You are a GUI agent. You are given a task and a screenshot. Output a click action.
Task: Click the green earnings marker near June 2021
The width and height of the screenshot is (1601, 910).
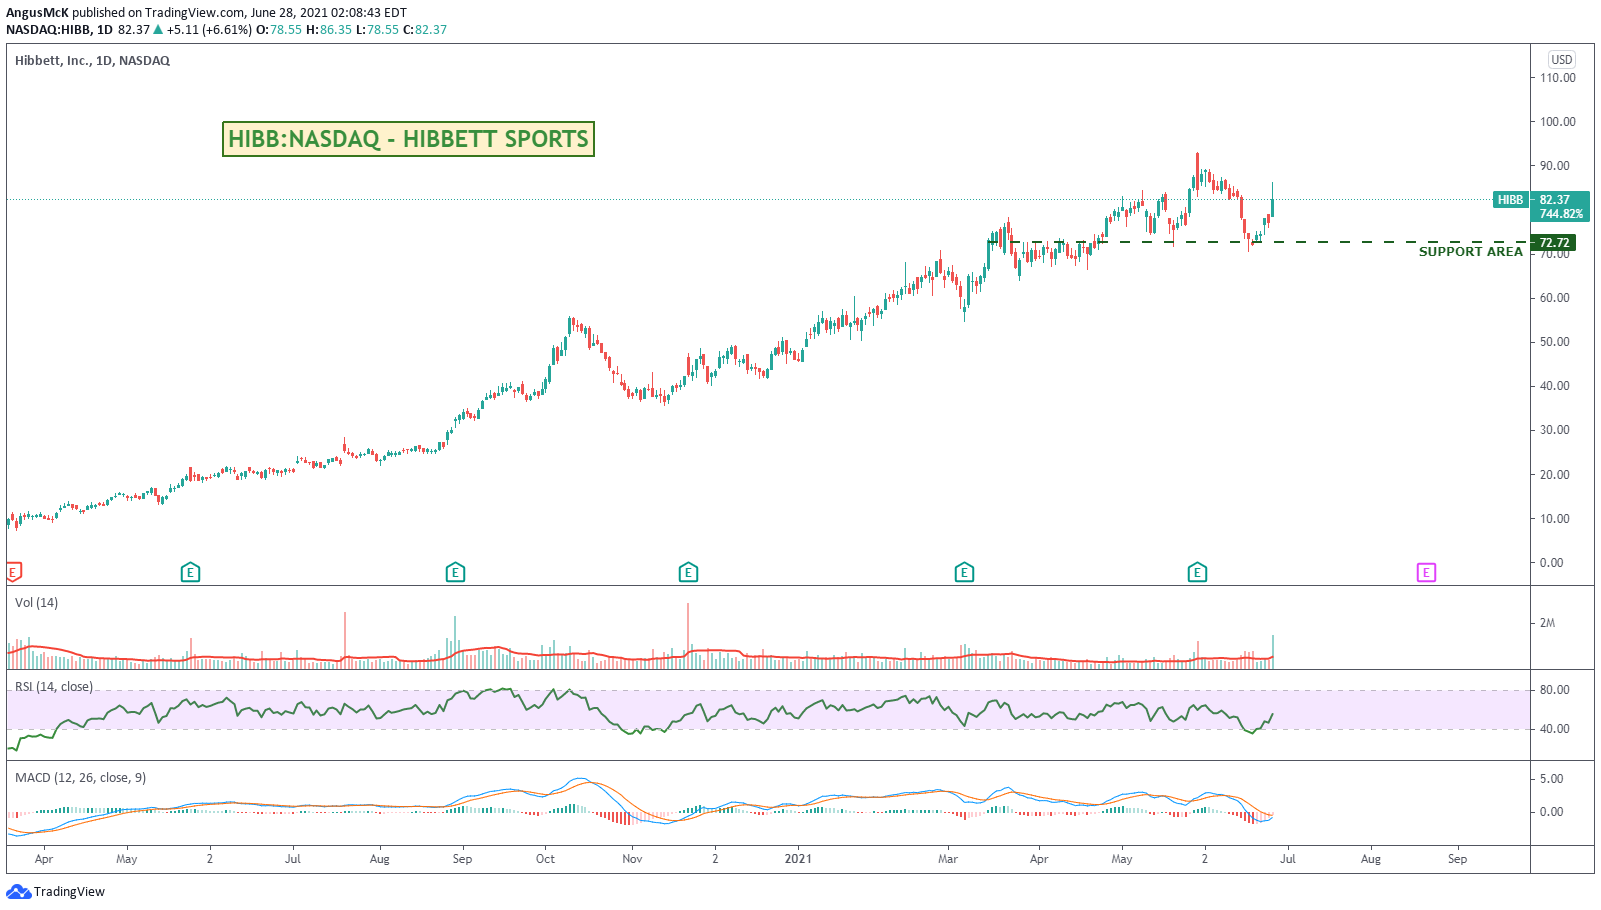(x=1197, y=572)
